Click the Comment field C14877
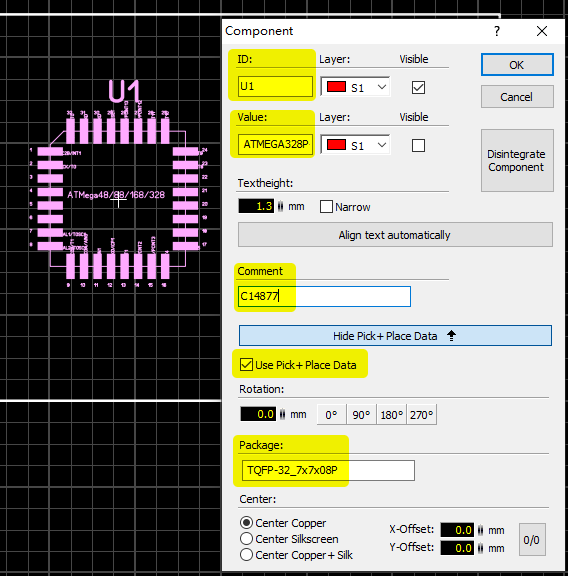Screen dimensions: 568x579 324,296
